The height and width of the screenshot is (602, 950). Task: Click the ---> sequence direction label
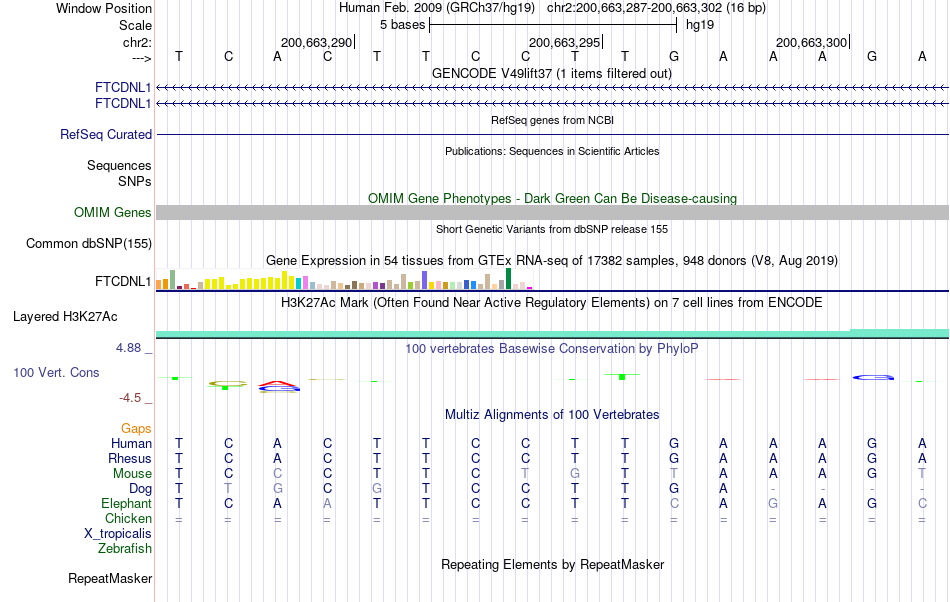click(141, 58)
